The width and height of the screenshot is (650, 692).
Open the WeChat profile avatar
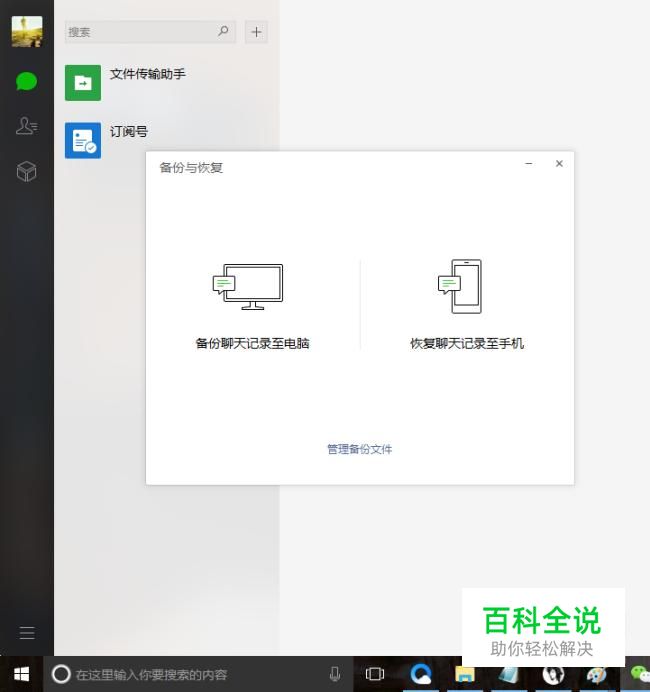pyautogui.click(x=27, y=31)
